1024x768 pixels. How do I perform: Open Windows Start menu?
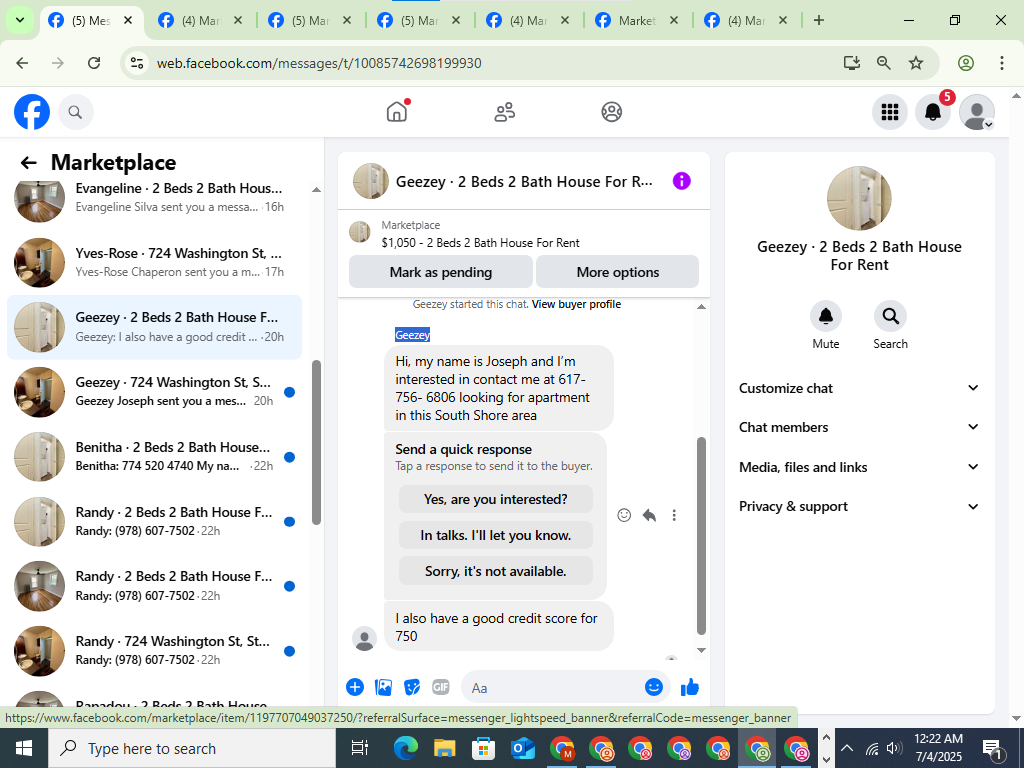click(24, 748)
